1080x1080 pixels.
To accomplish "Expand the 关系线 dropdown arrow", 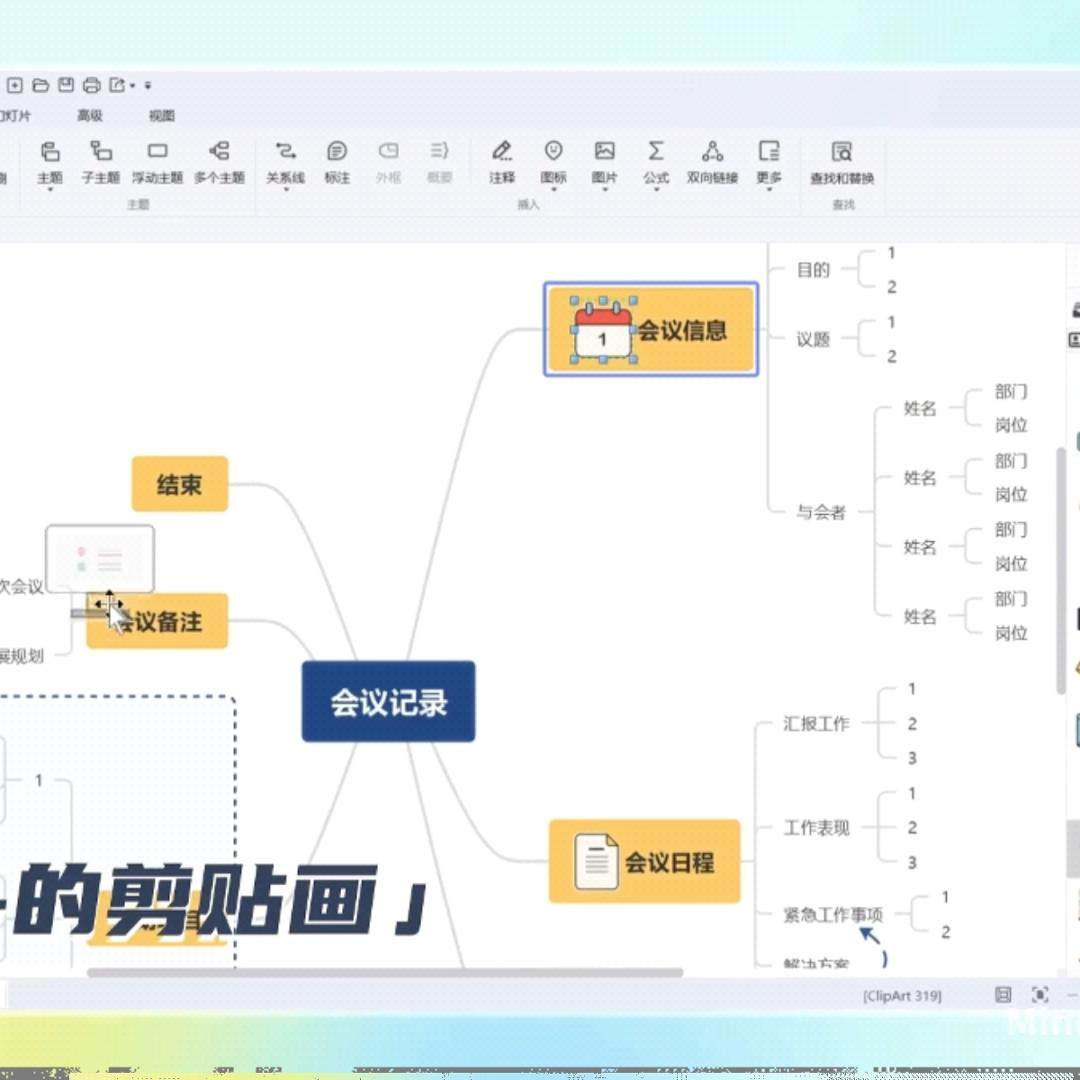I will click(286, 189).
